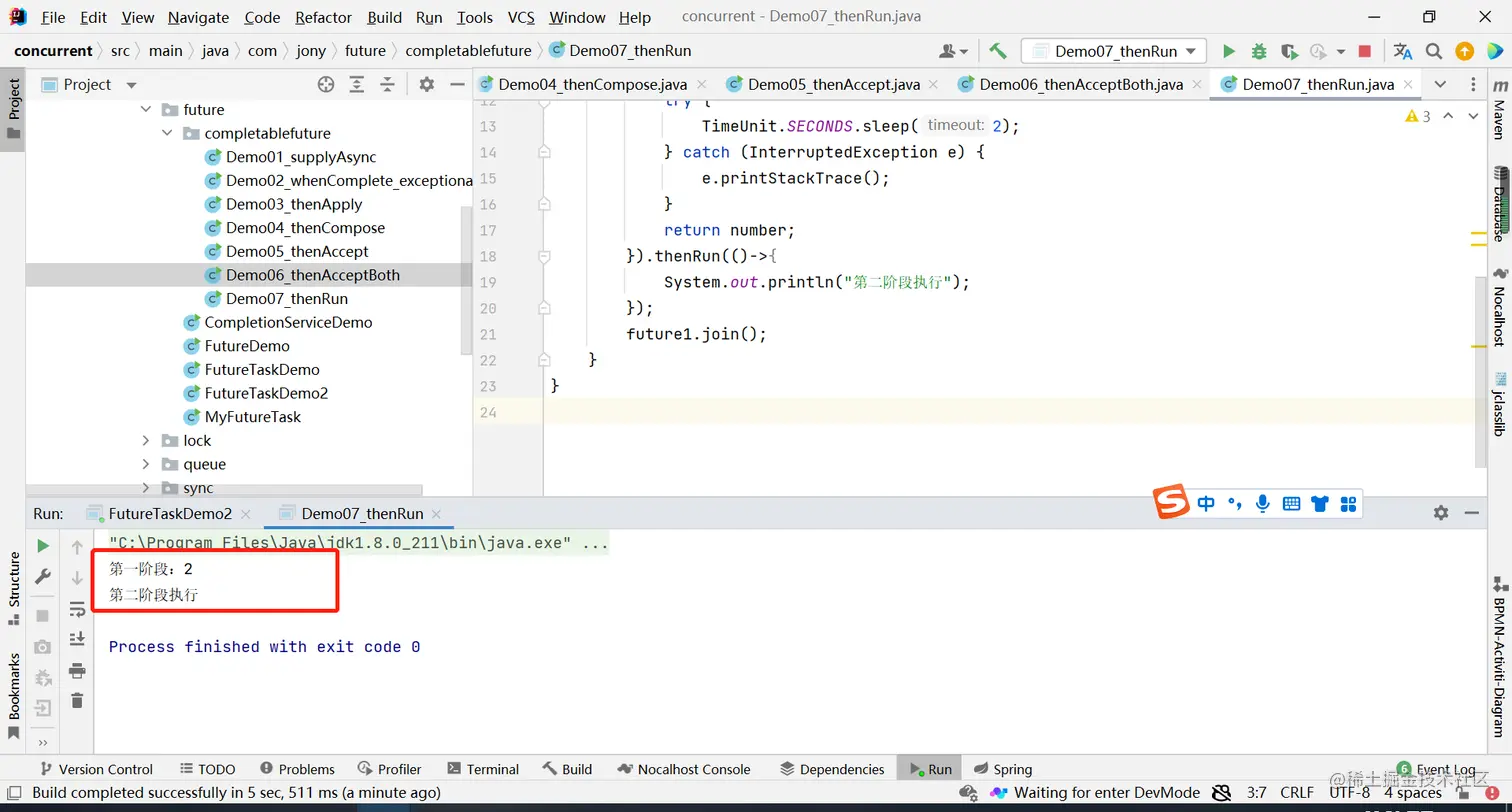The image size is (1512, 812).
Task: Open Nocalhost Console tool window
Action: (685, 769)
